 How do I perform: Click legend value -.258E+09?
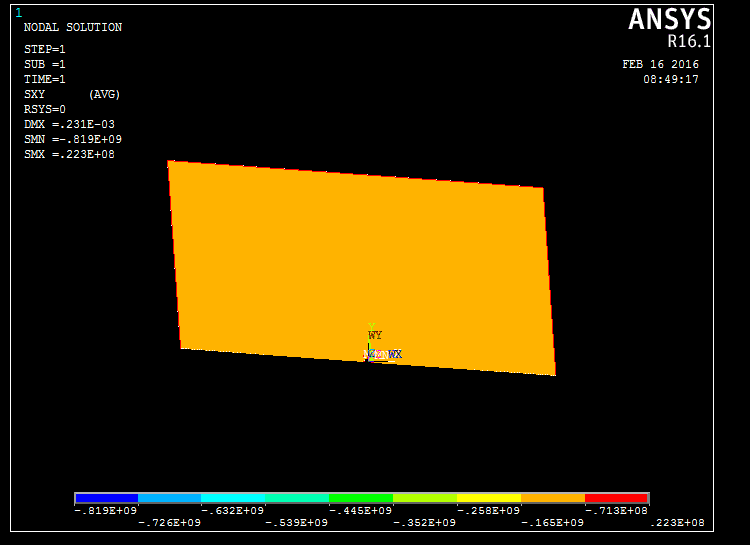tap(488, 511)
